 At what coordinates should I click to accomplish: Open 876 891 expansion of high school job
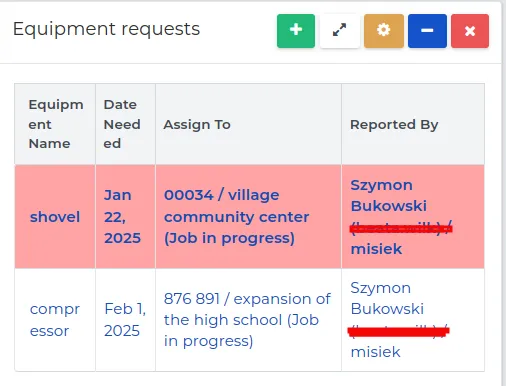pyautogui.click(x=247, y=320)
